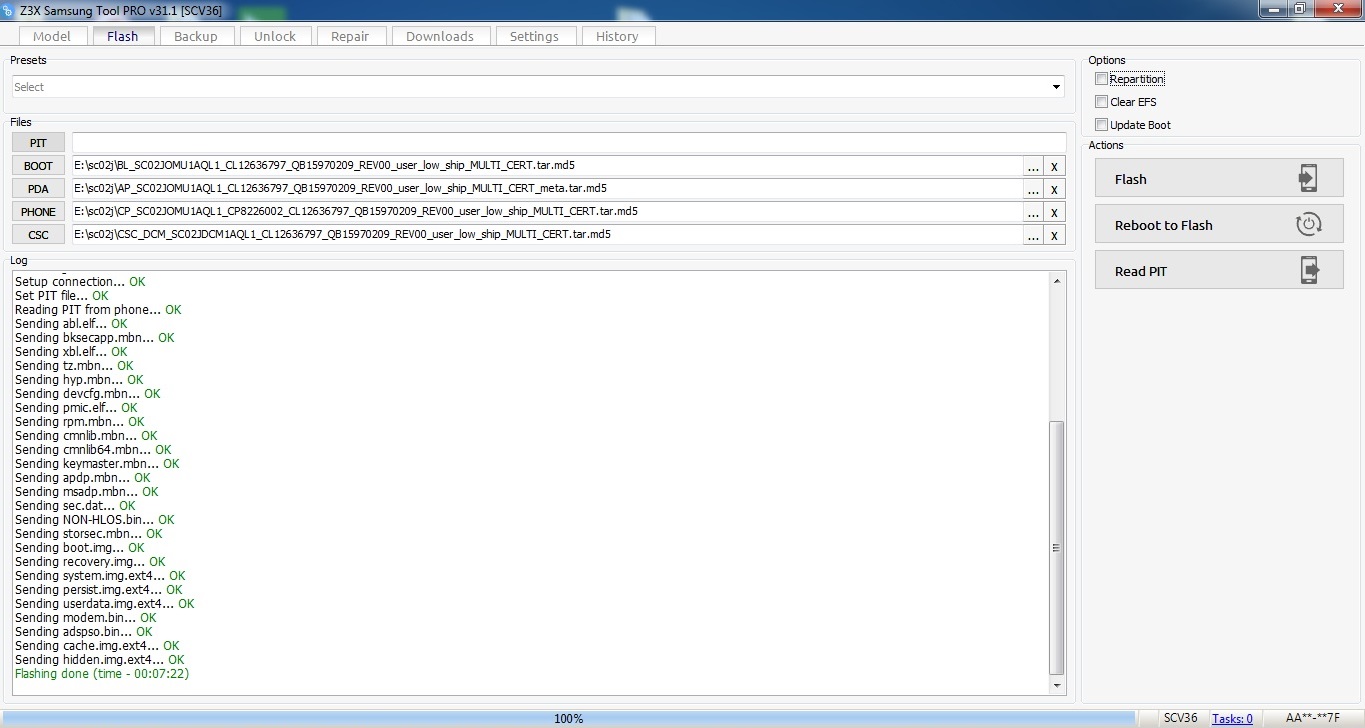View the History tab
The width and height of the screenshot is (1365, 728).
[617, 36]
